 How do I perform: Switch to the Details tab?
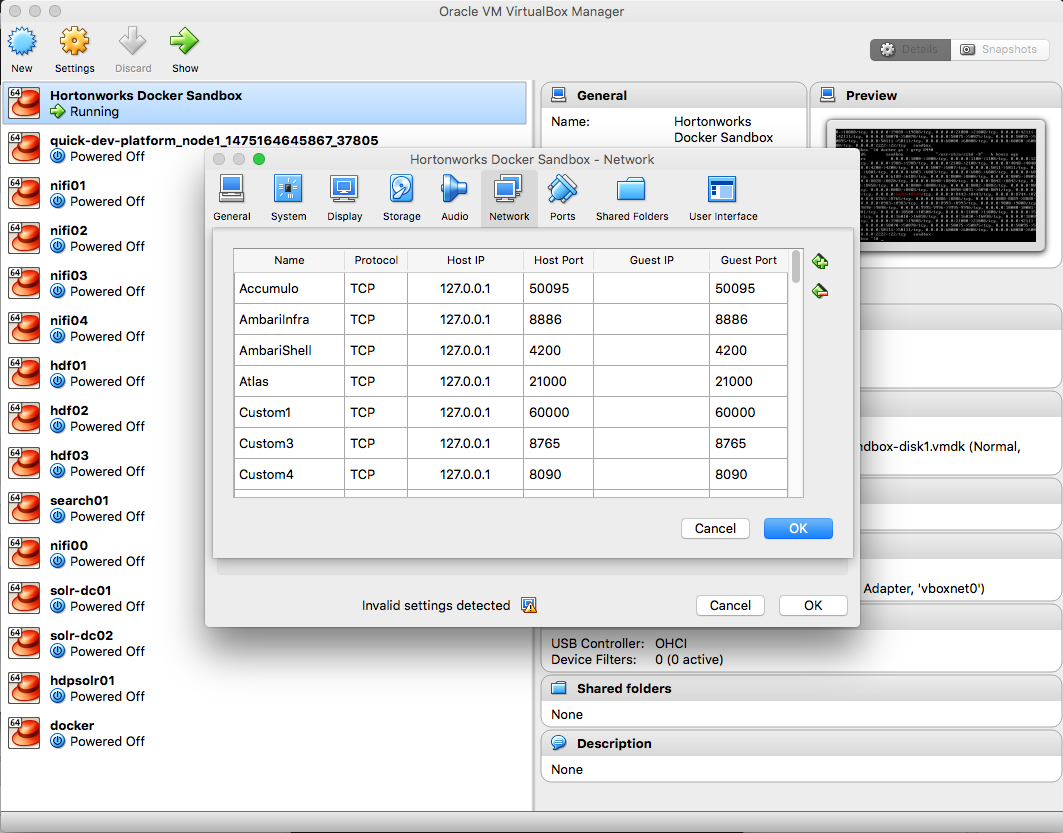coord(909,48)
